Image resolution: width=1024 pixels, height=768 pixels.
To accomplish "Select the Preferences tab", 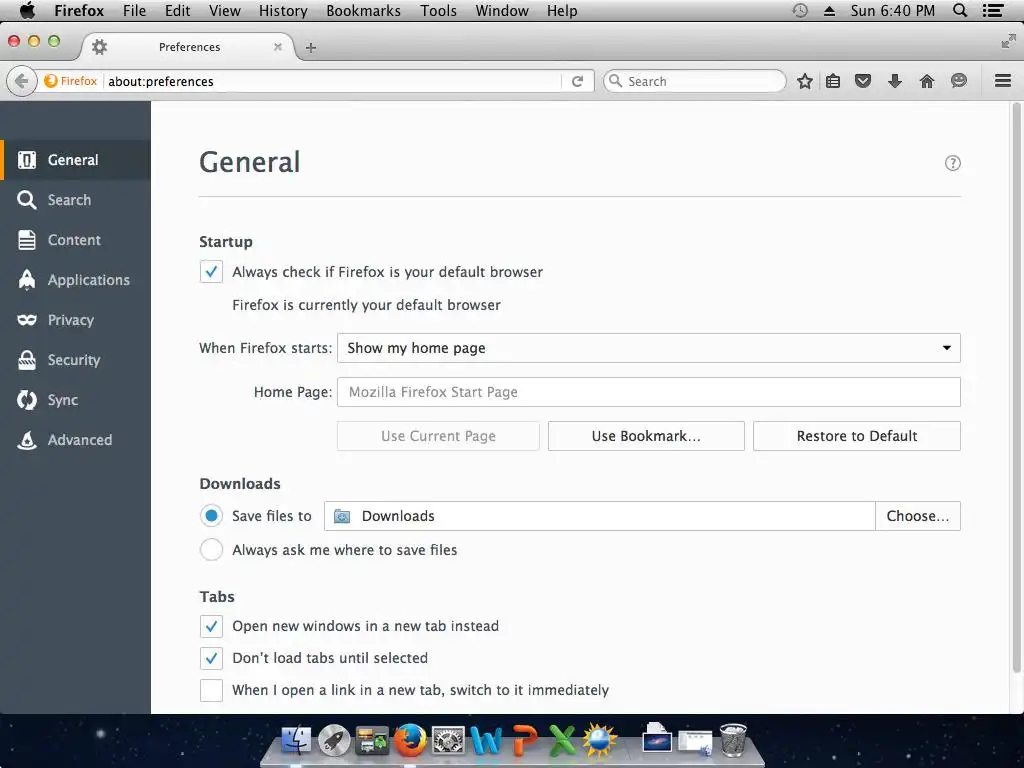I will point(189,47).
